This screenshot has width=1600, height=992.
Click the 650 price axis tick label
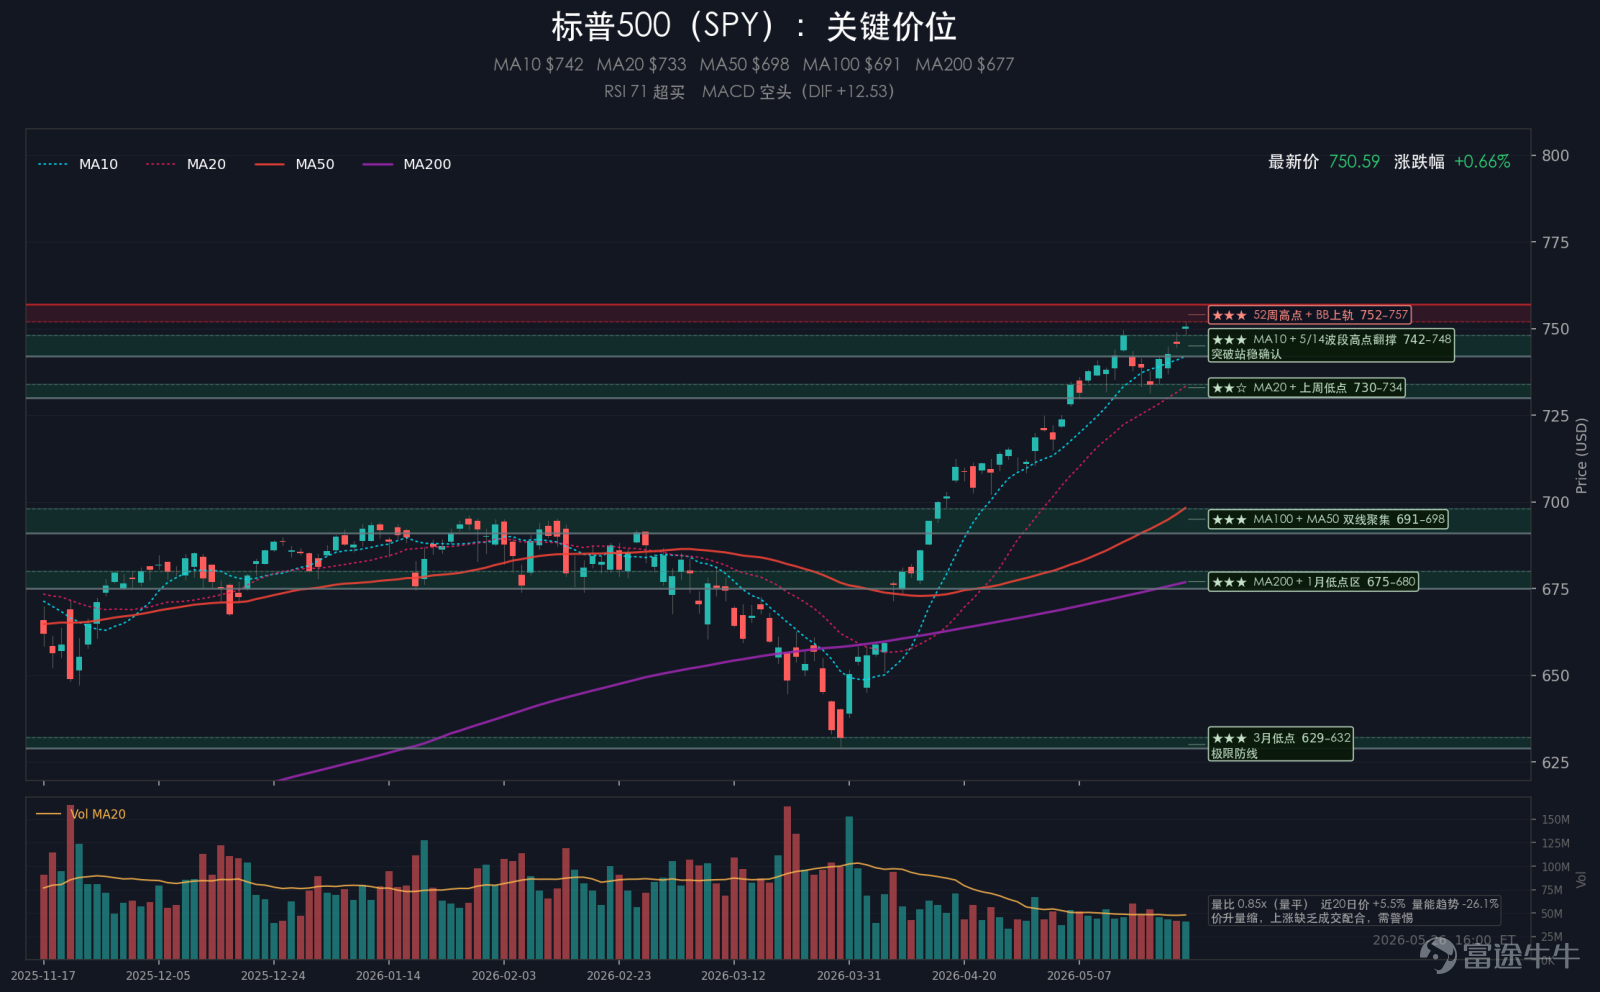tap(1555, 676)
